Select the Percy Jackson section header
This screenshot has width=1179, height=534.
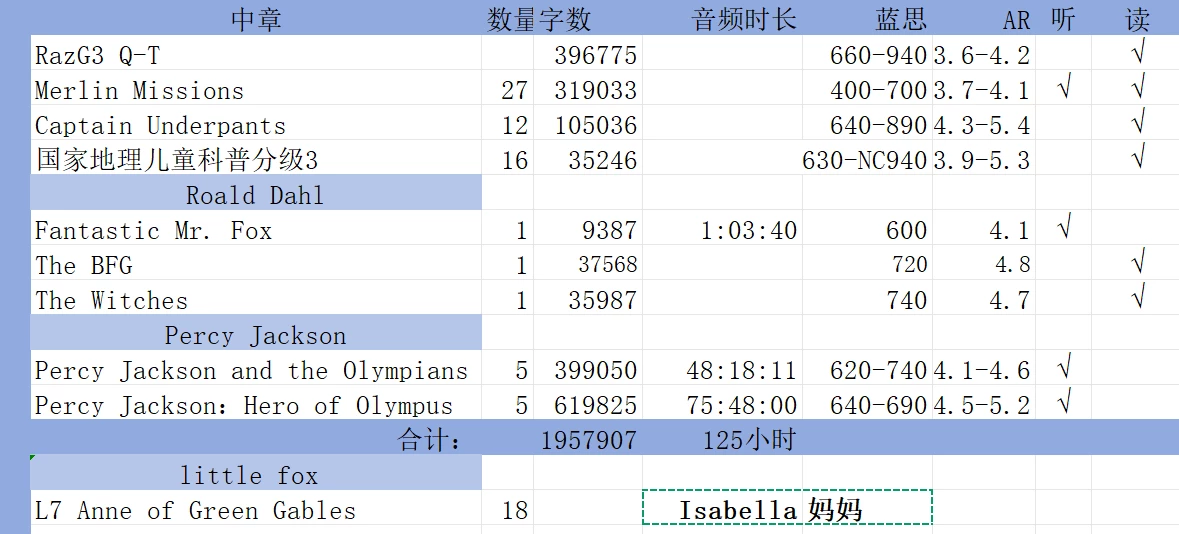click(x=256, y=333)
